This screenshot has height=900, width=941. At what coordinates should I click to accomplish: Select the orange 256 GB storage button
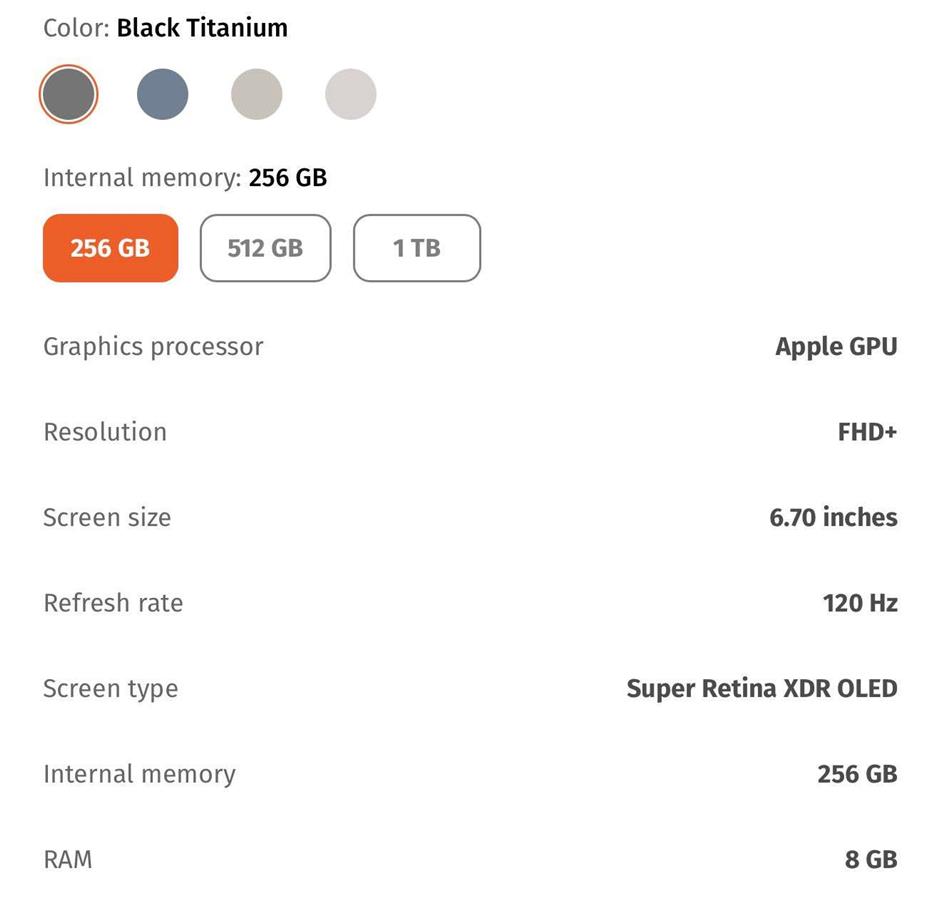110,248
